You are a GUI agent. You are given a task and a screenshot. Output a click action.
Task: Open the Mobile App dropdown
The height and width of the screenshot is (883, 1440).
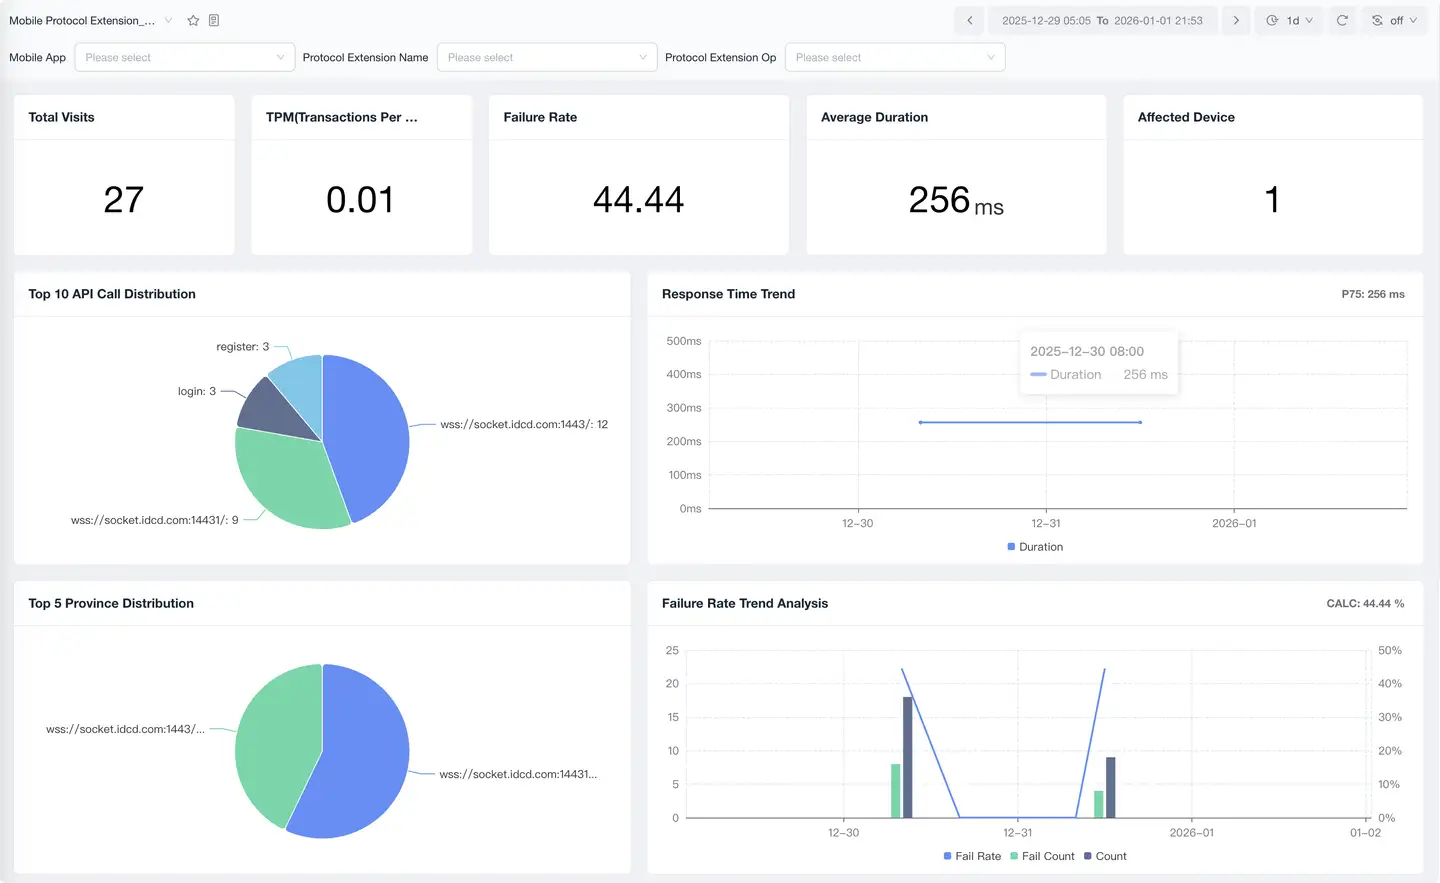tap(184, 57)
